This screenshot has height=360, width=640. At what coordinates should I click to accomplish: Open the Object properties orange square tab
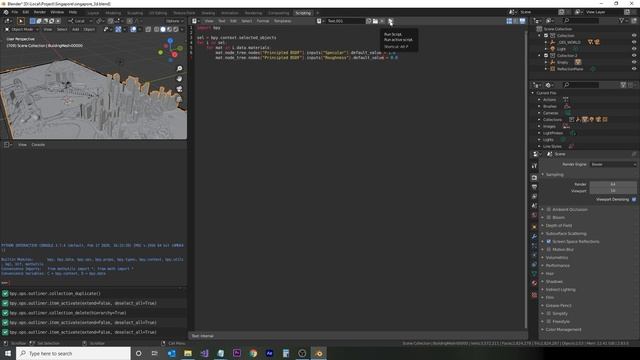534,227
